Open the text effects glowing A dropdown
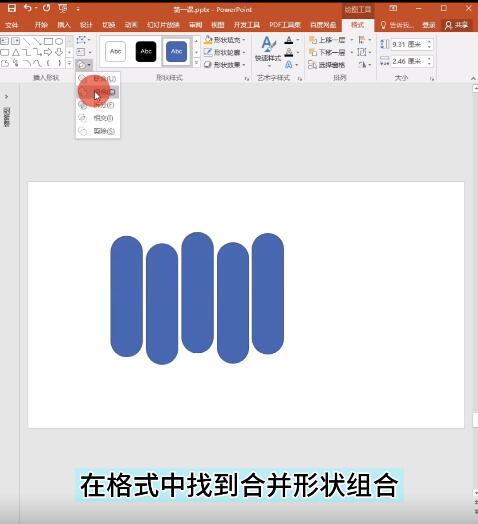Screen dimensions: 478x524 tap(292, 64)
